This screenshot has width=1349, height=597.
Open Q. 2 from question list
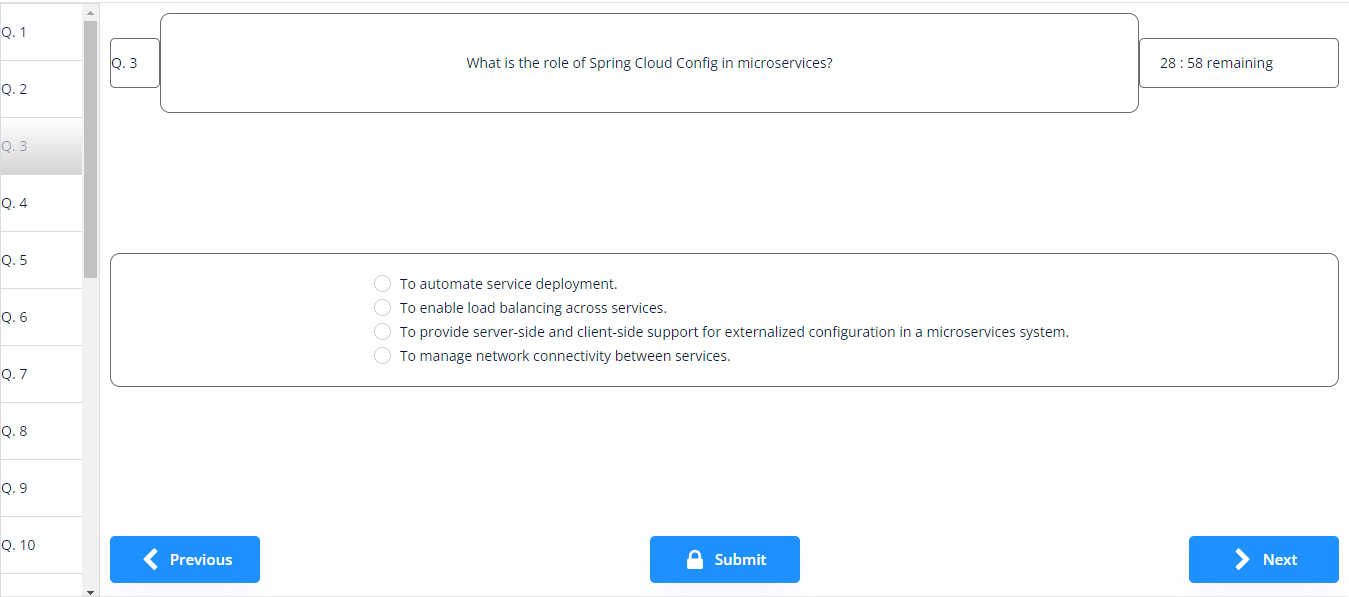click(40, 89)
